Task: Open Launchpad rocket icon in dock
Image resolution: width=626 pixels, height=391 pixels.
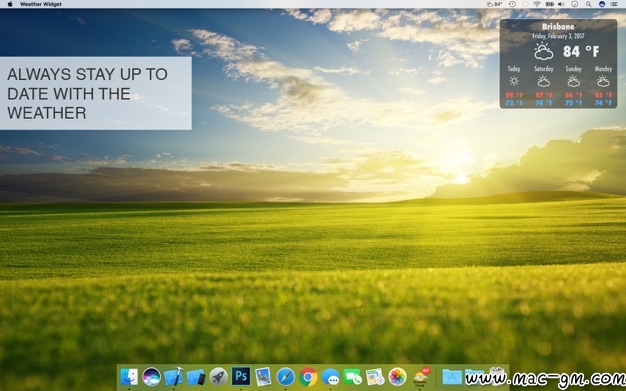Action: (218, 377)
